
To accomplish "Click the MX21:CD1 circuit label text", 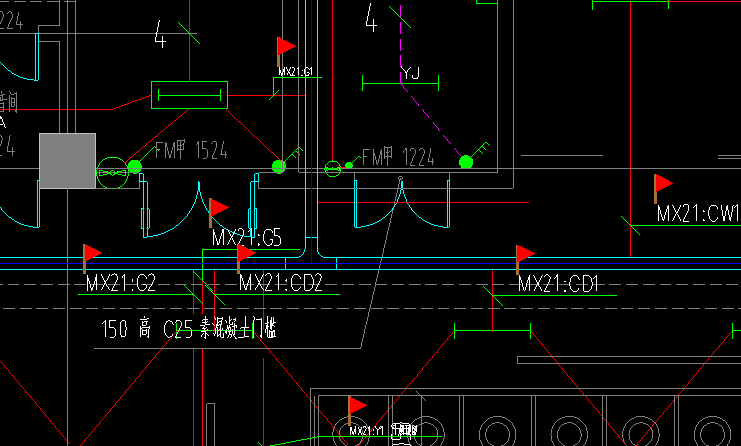I will (558, 284).
